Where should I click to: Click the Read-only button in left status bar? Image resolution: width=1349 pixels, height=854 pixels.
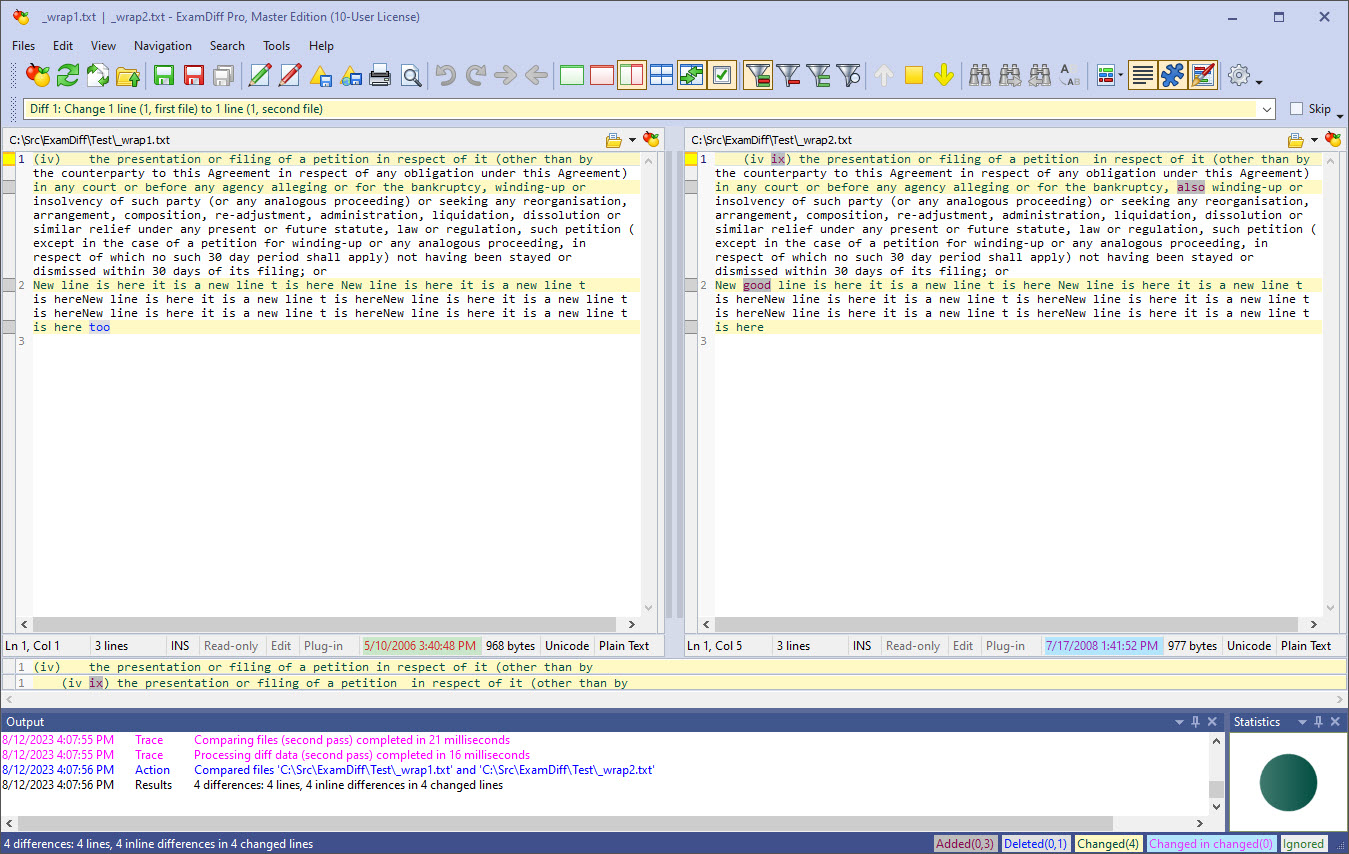(231, 646)
